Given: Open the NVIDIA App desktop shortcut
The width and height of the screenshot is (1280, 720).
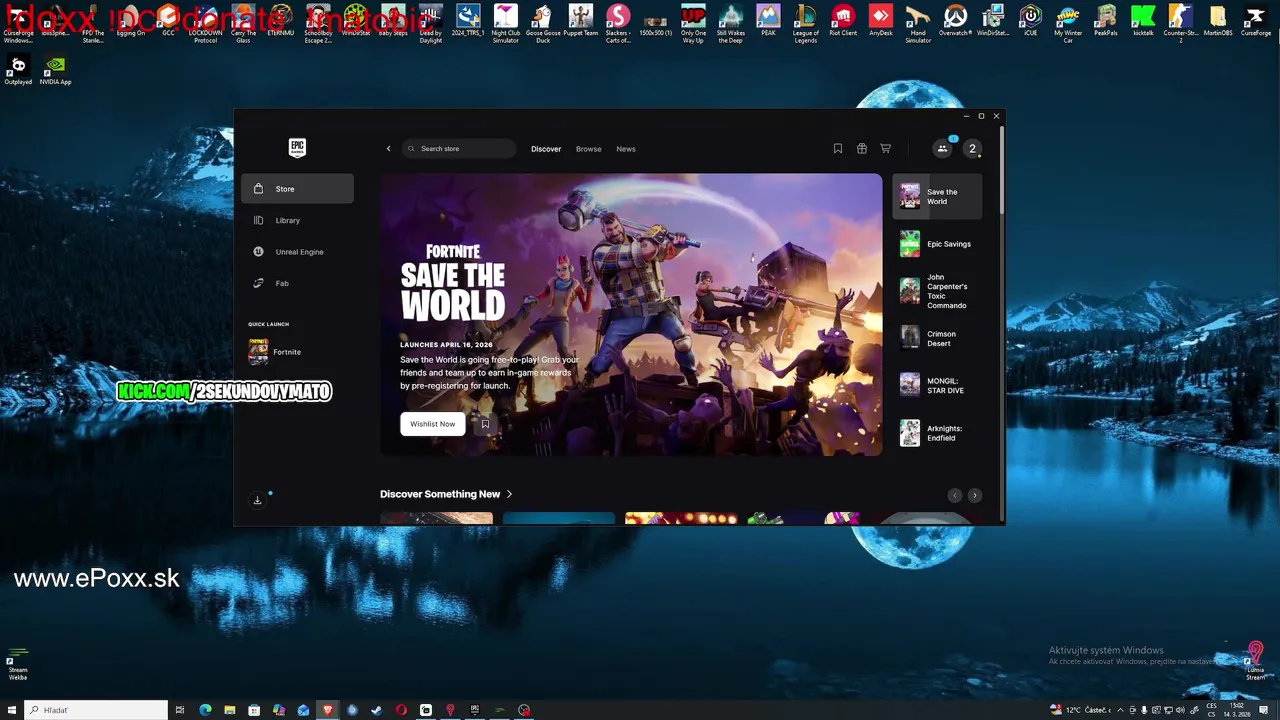Looking at the screenshot, I should click(x=56, y=69).
